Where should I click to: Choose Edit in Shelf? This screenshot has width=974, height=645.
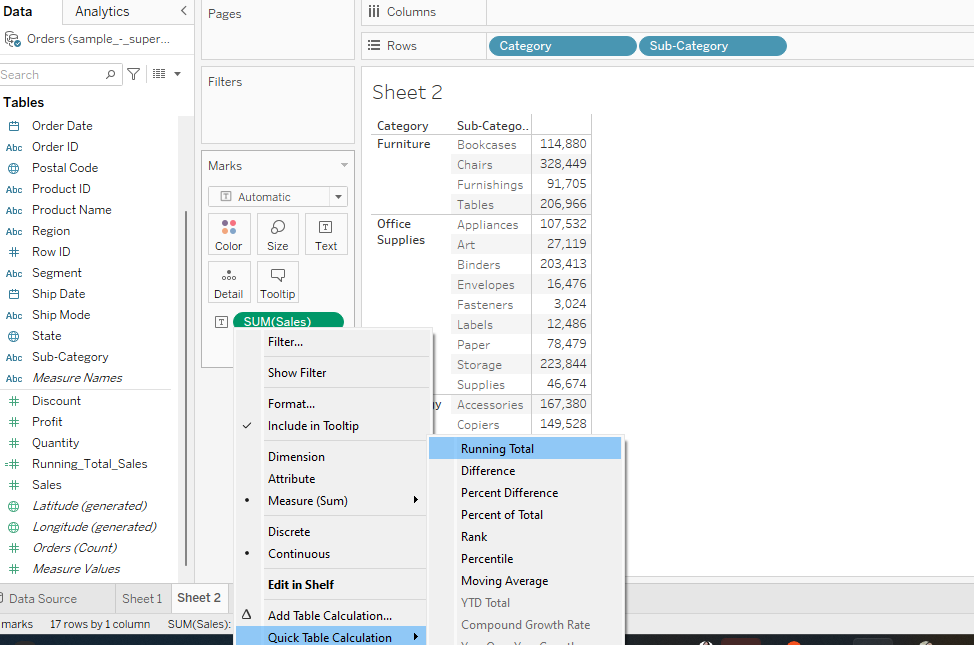pos(303,584)
